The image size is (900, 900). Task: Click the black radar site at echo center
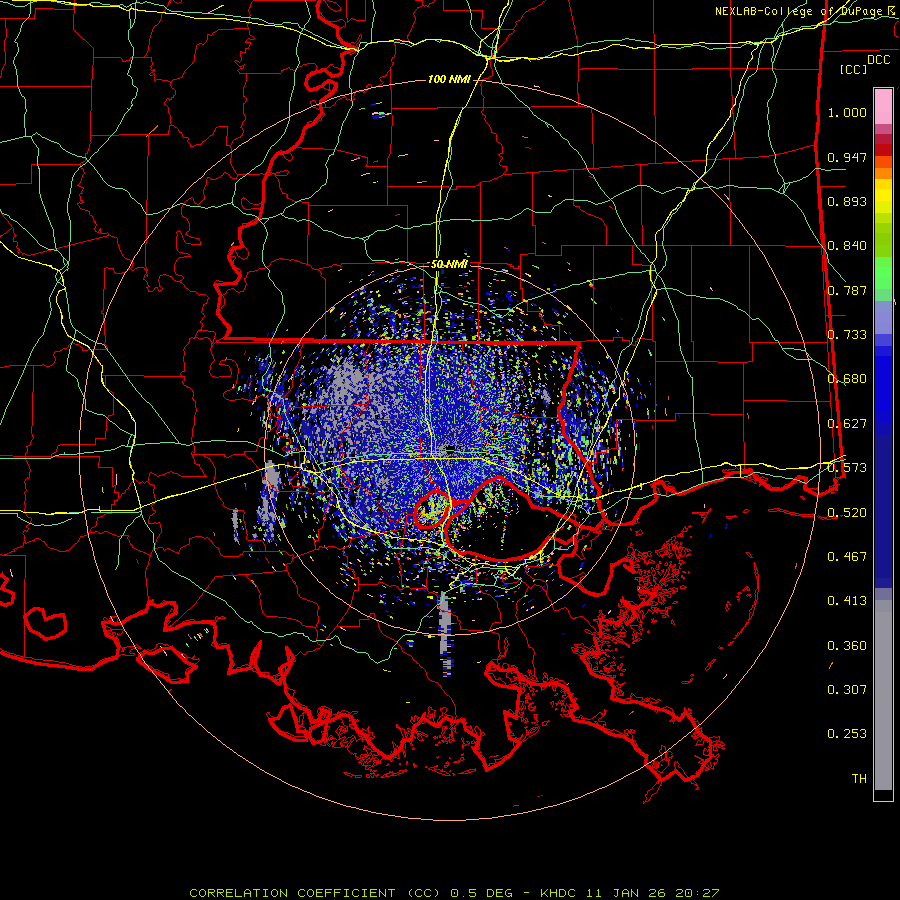[x=451, y=448]
